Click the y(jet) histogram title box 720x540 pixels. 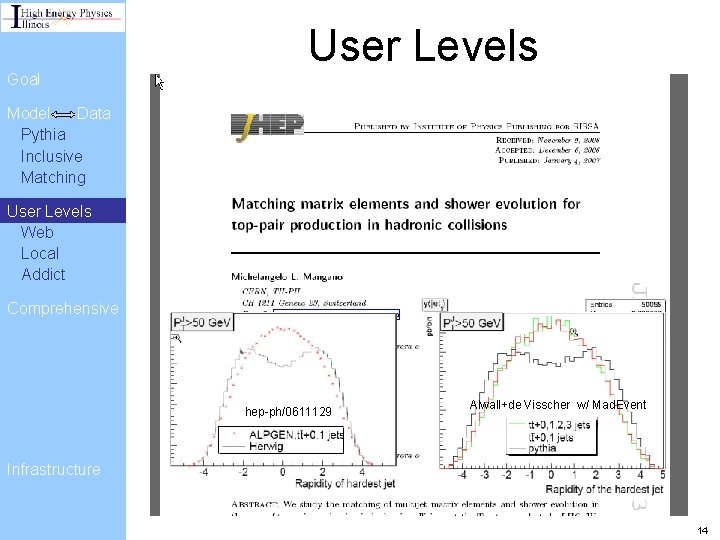click(434, 304)
